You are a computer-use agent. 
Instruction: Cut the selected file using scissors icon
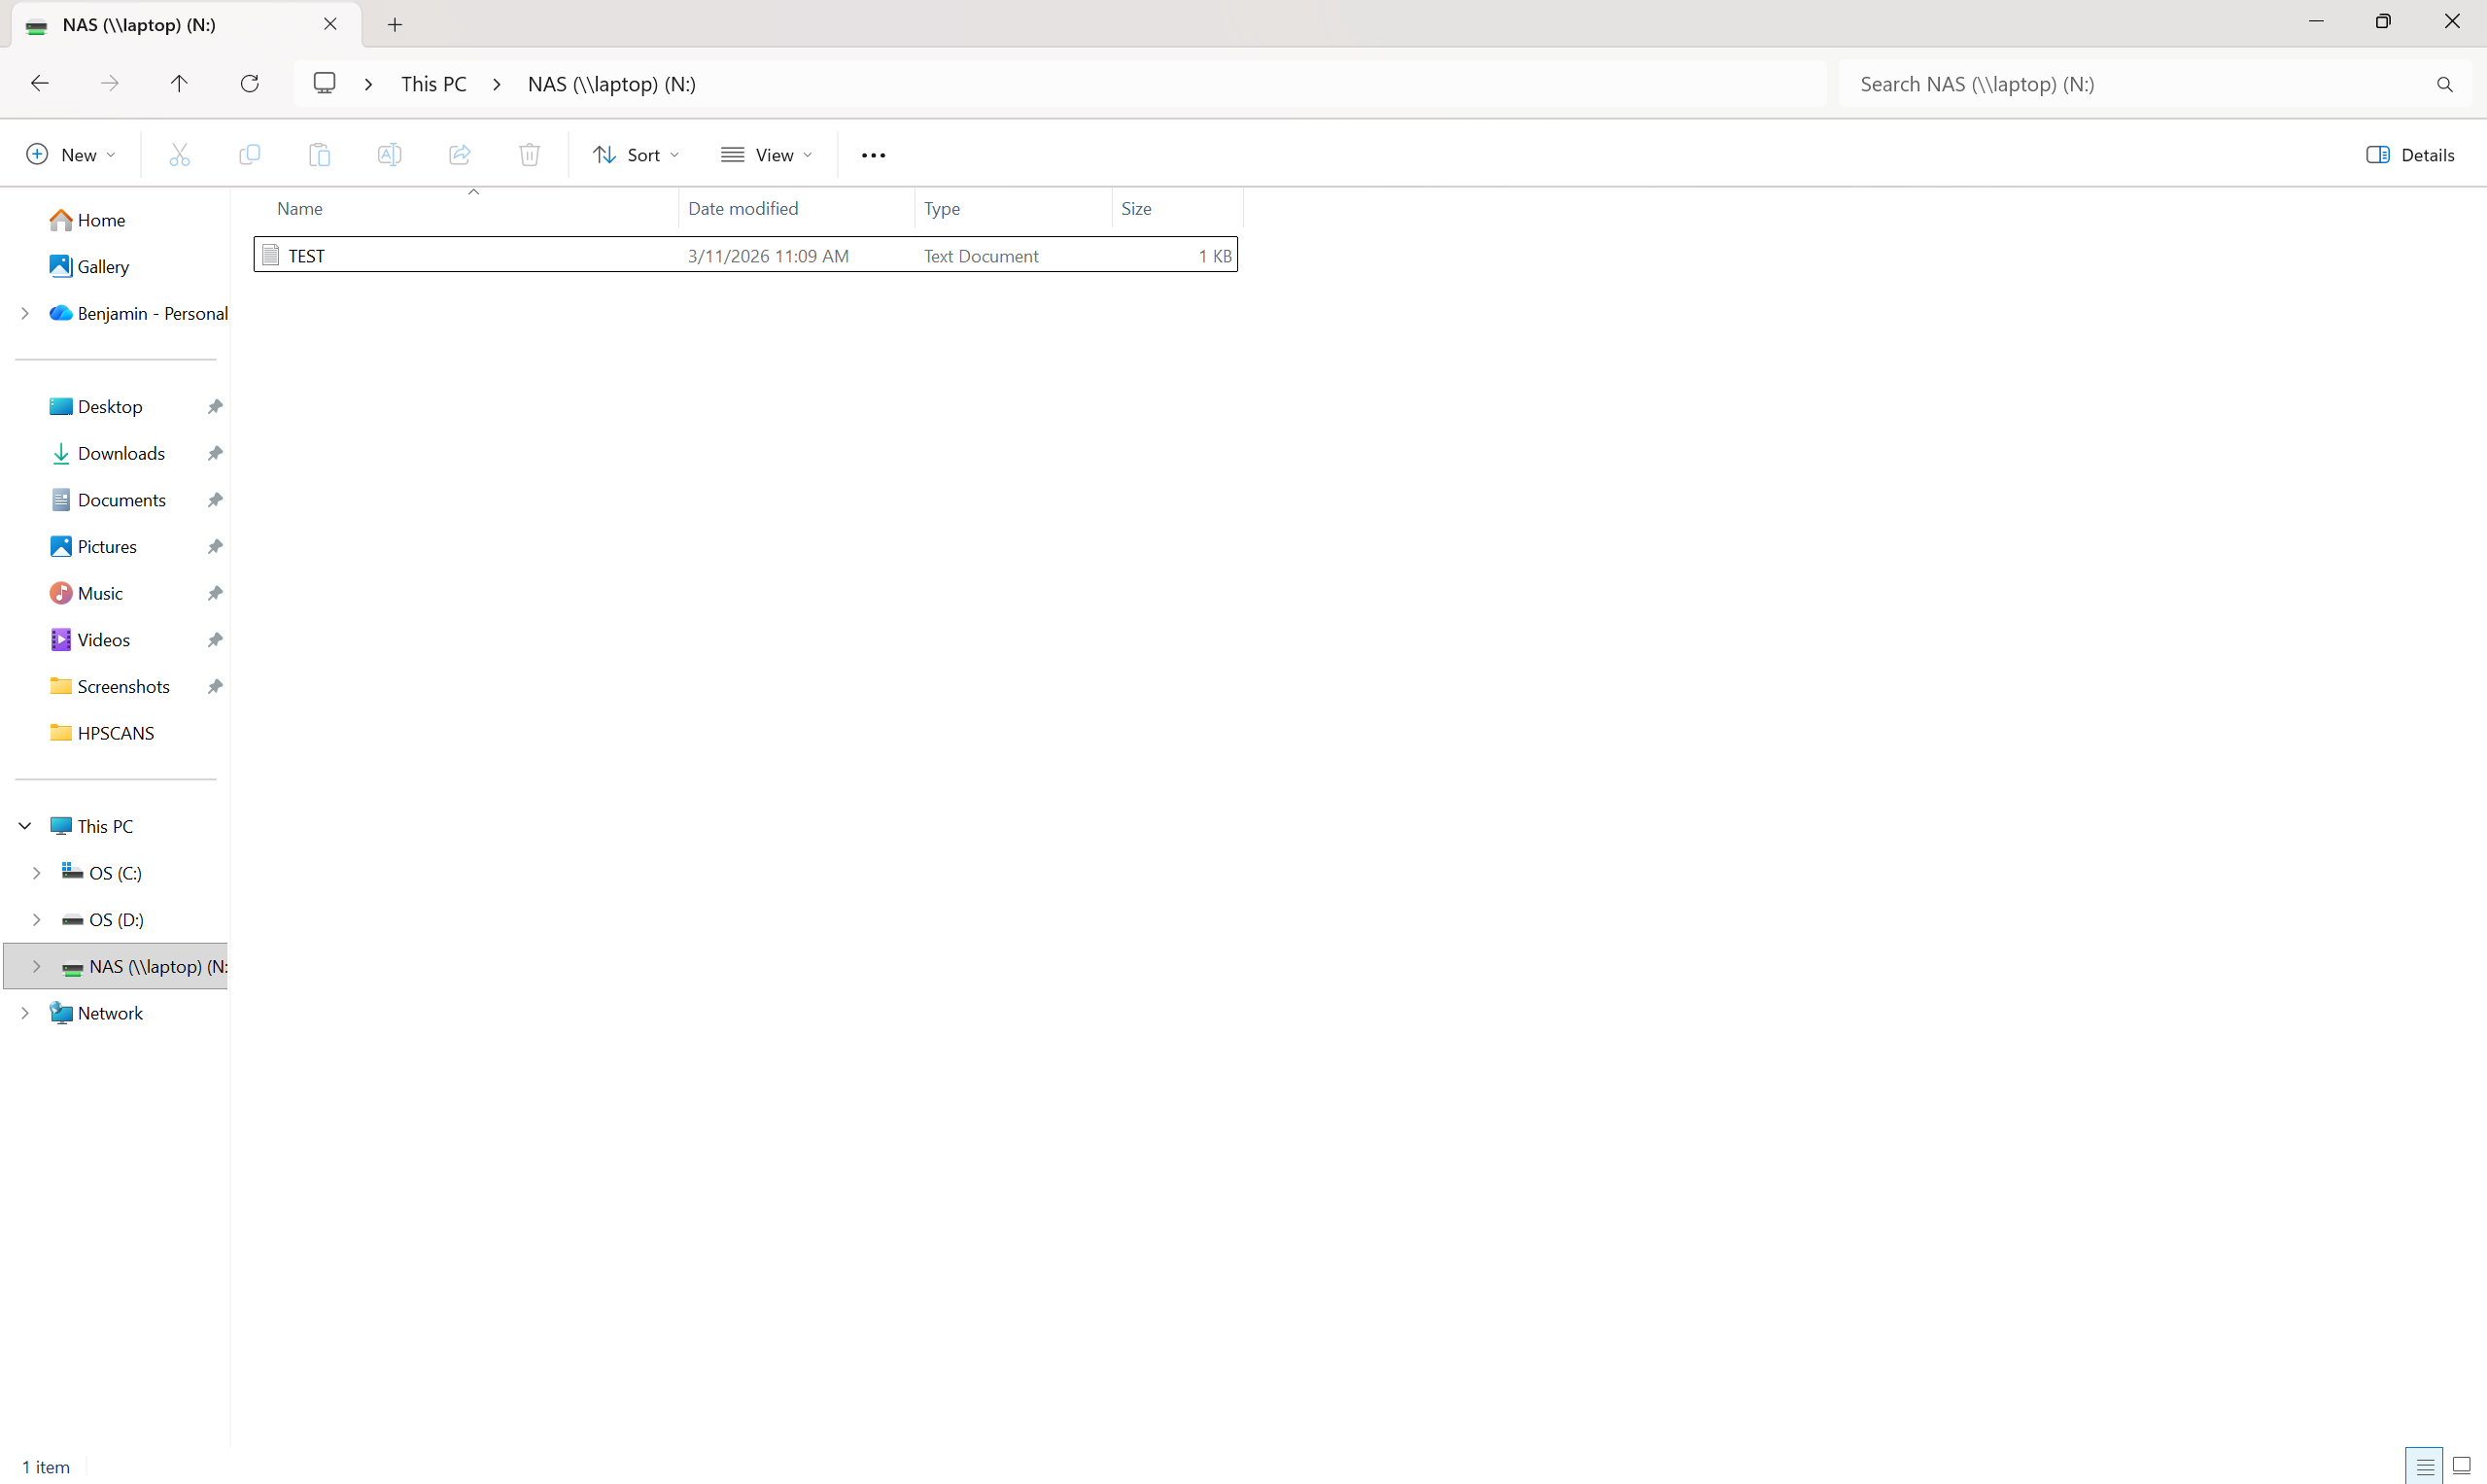[179, 154]
